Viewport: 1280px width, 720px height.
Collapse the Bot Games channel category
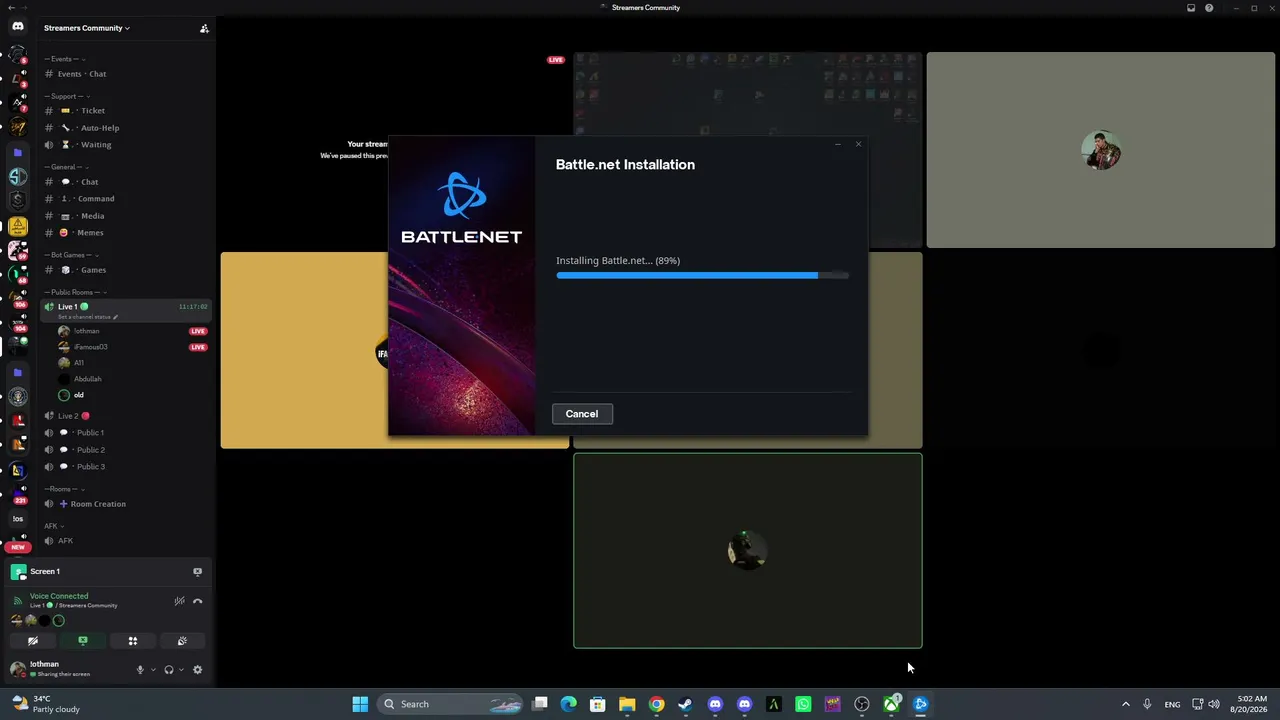pyautogui.click(x=70, y=255)
